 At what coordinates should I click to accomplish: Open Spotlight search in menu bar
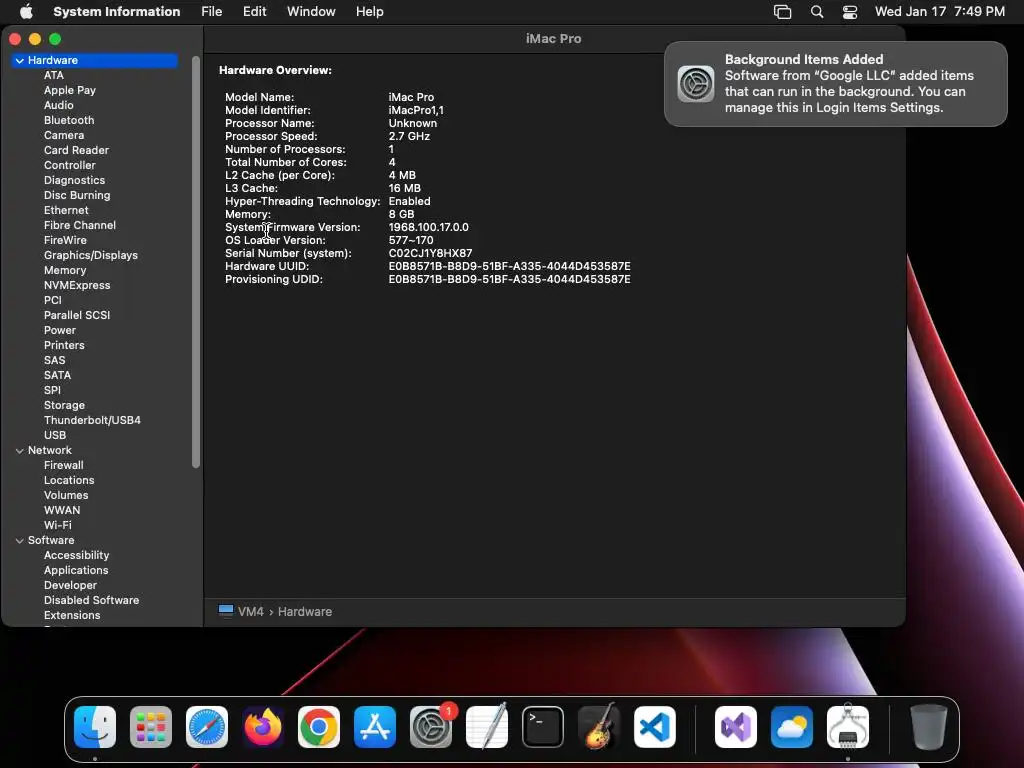817,12
